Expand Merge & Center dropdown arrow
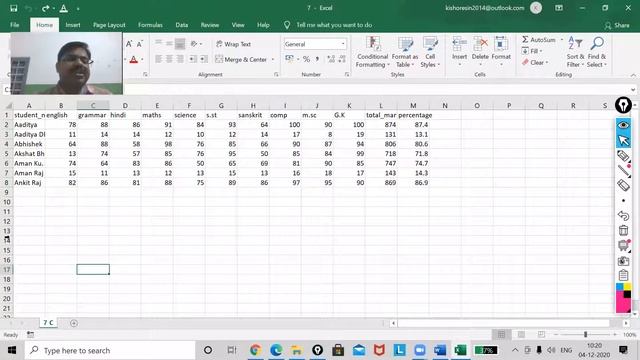Viewport: 640px width, 360px height. pyautogui.click(x=273, y=60)
